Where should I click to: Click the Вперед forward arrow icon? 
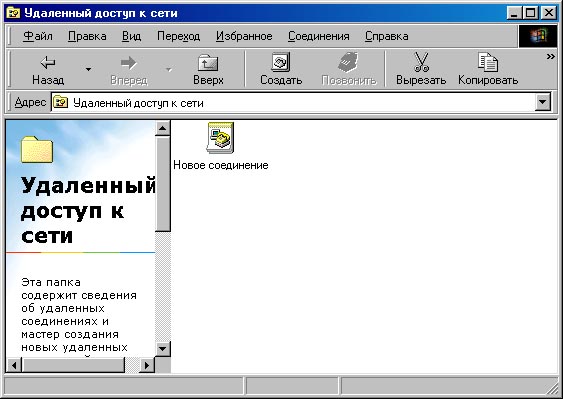click(129, 62)
